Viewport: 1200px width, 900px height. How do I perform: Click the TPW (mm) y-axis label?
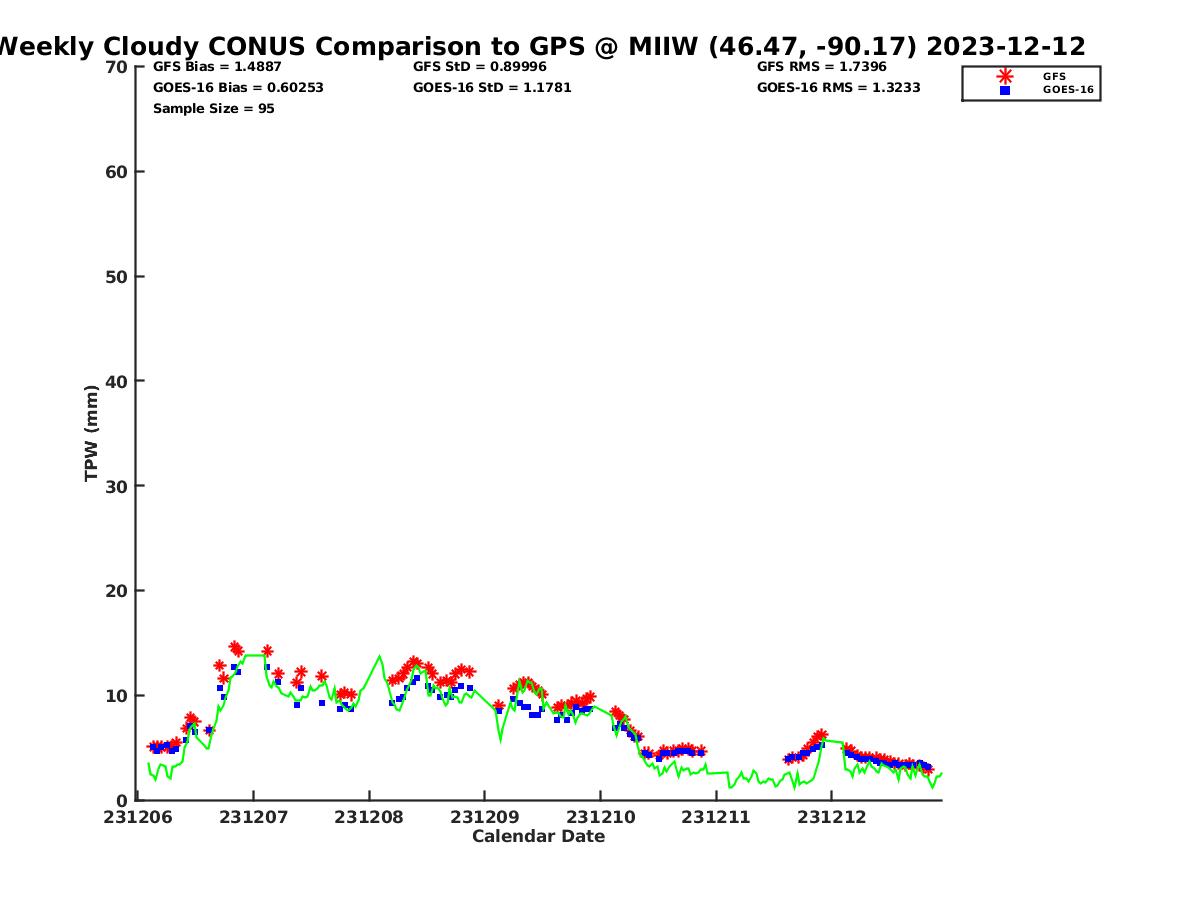pos(92,433)
